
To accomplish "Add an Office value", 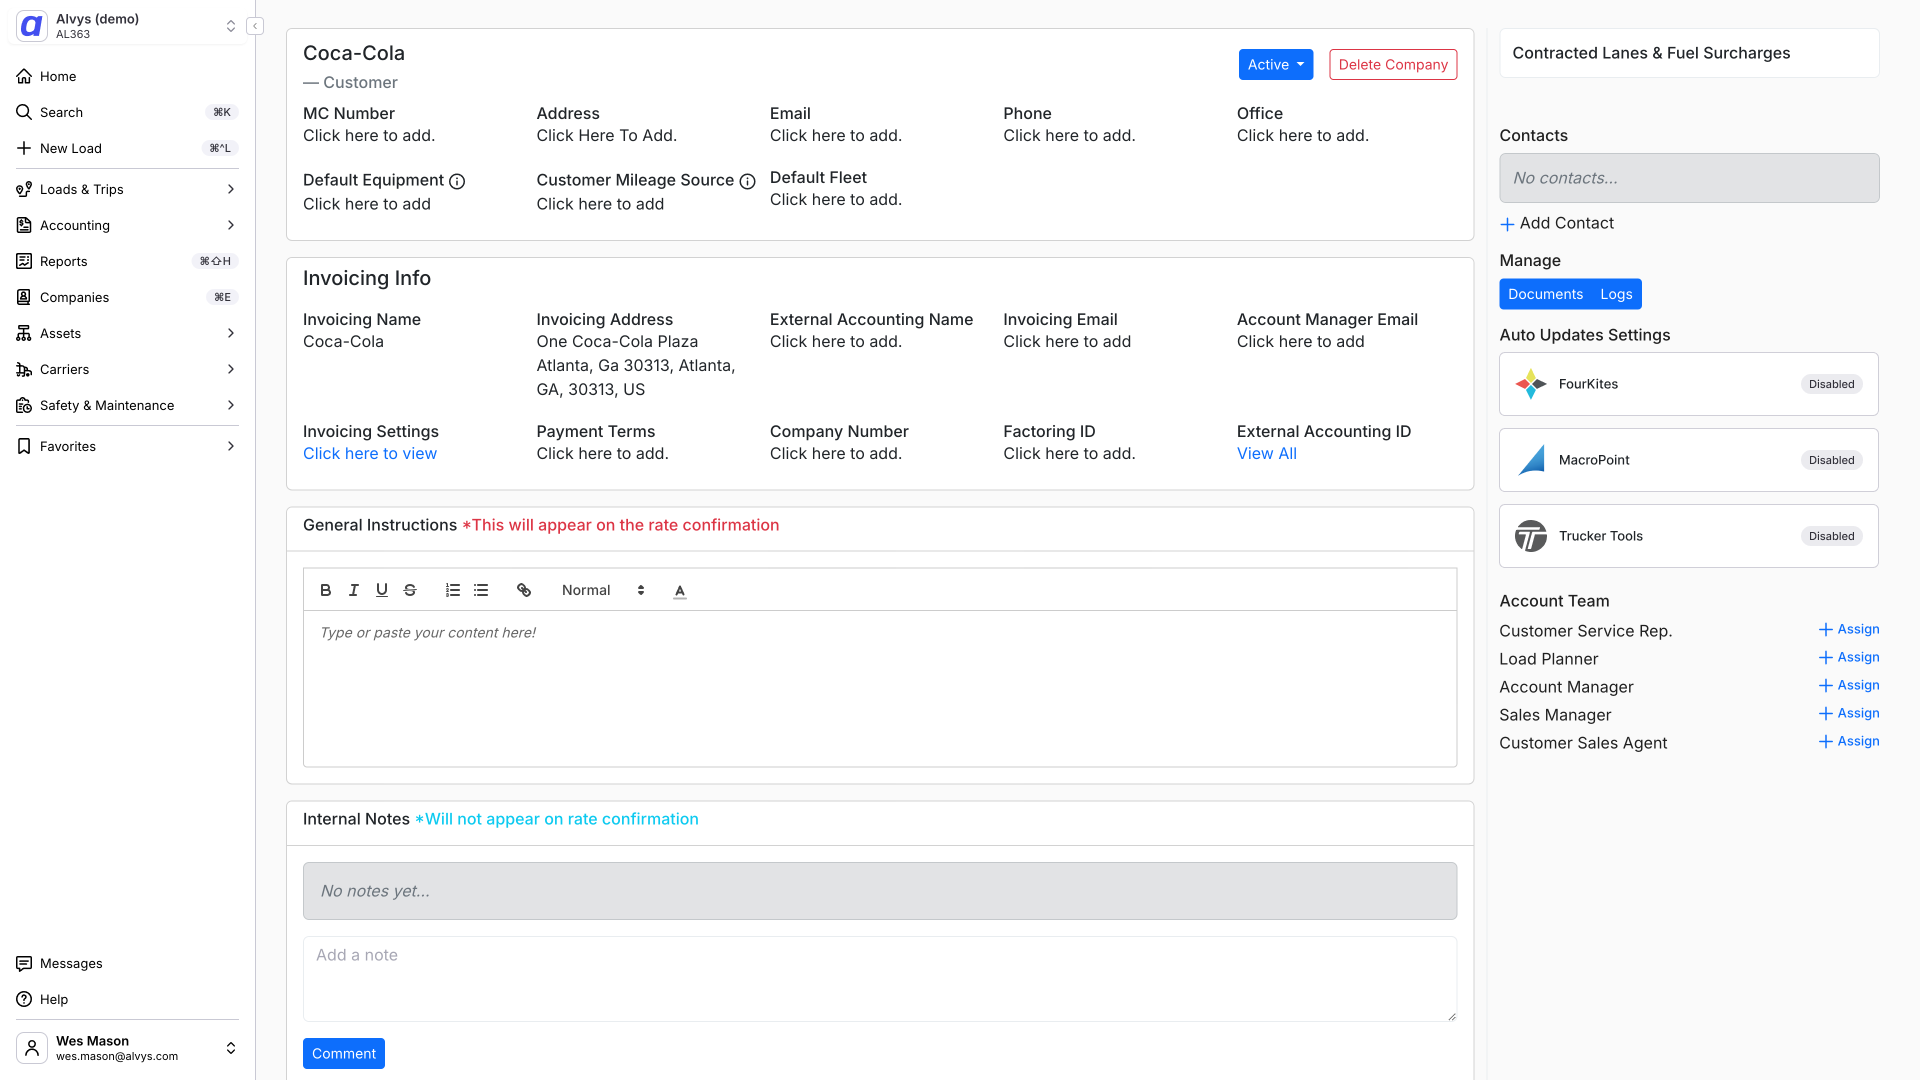I will tap(1303, 136).
